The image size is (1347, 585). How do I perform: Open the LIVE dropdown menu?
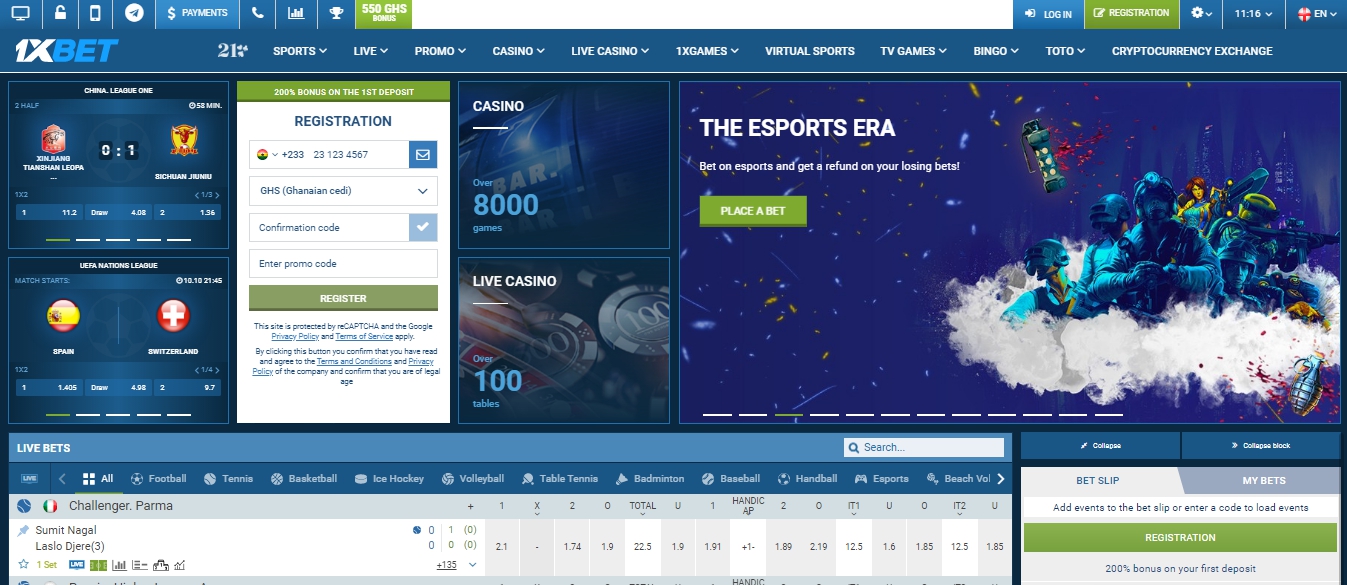click(x=371, y=51)
